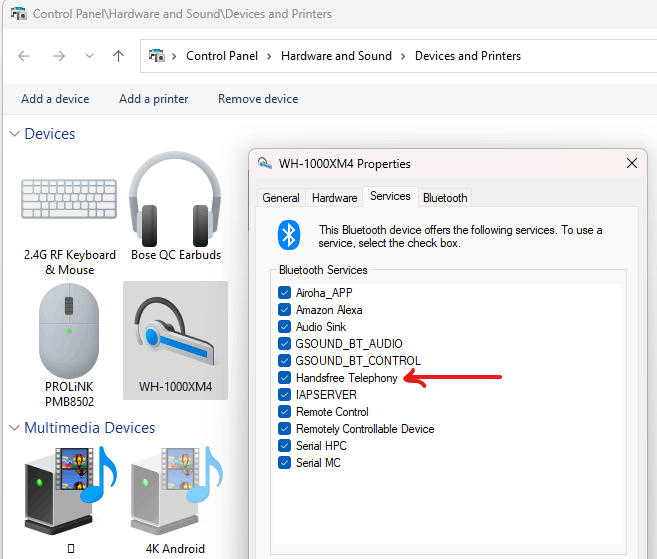
Task: Select the Services tab
Action: tap(390, 196)
